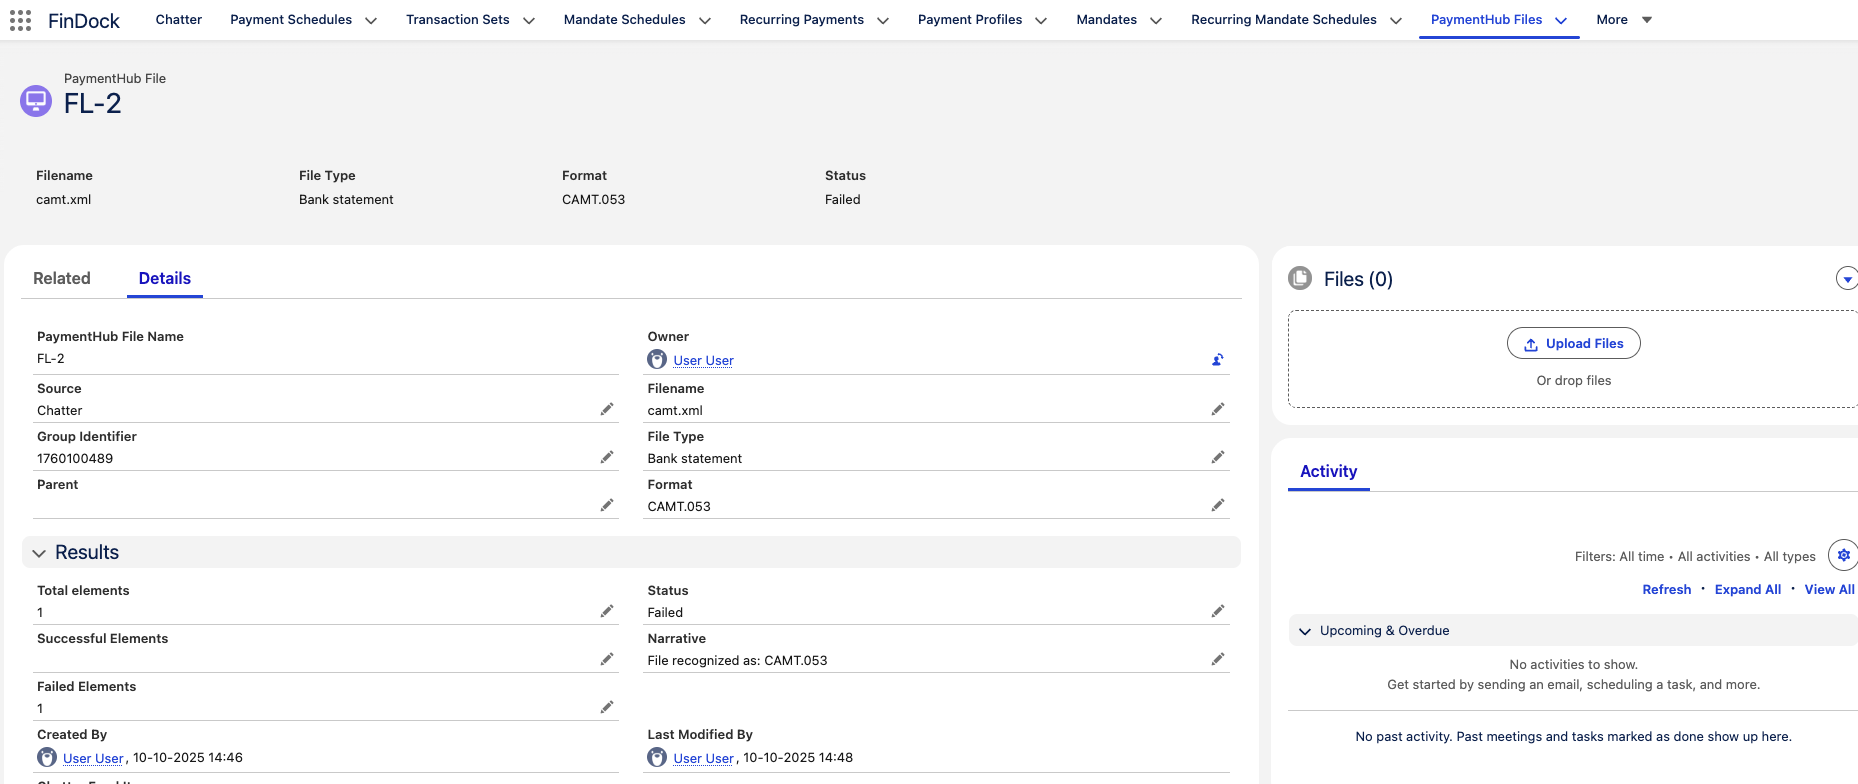
Task: Click the Last Modified By avatar icon
Action: point(657,757)
